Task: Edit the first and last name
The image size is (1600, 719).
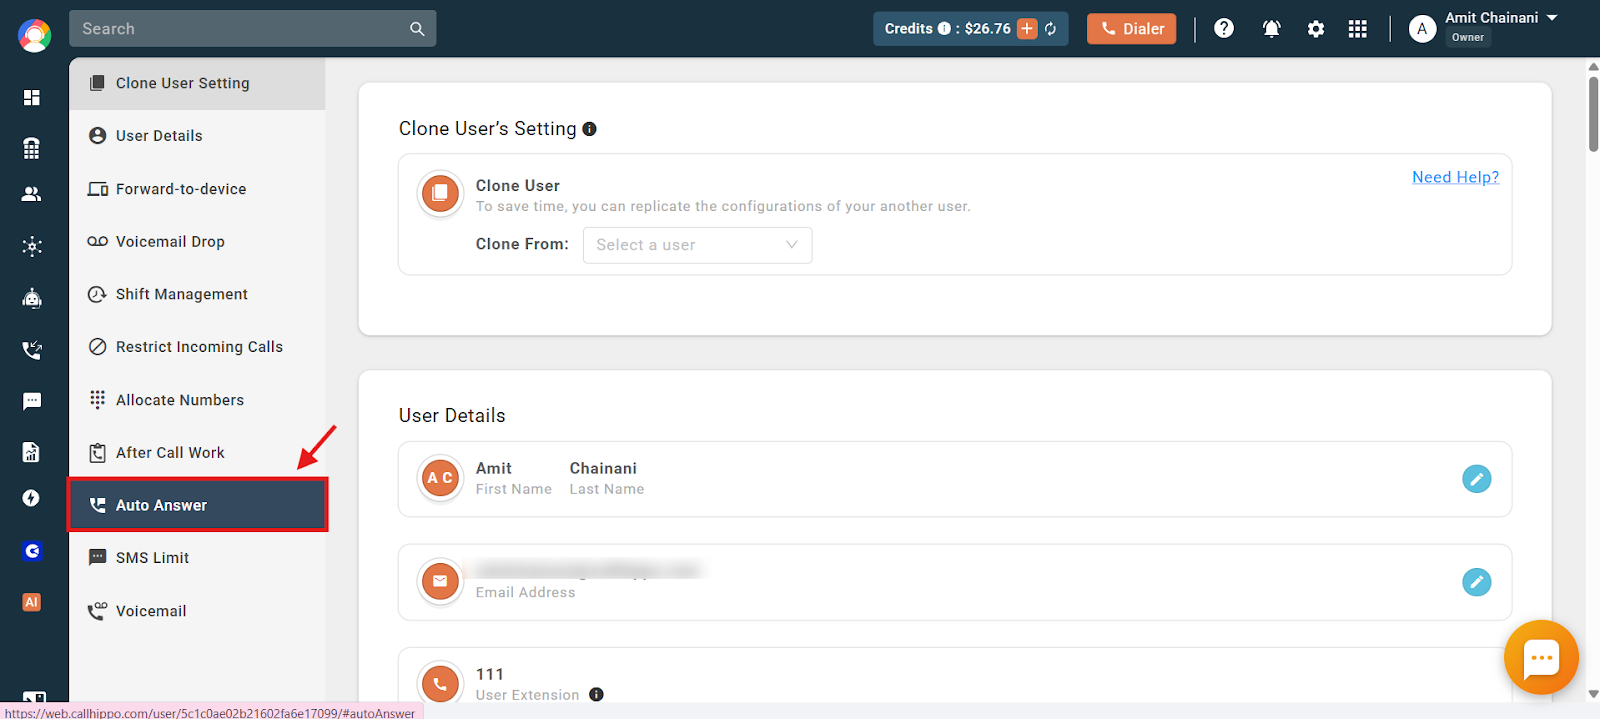Action: click(x=1476, y=479)
